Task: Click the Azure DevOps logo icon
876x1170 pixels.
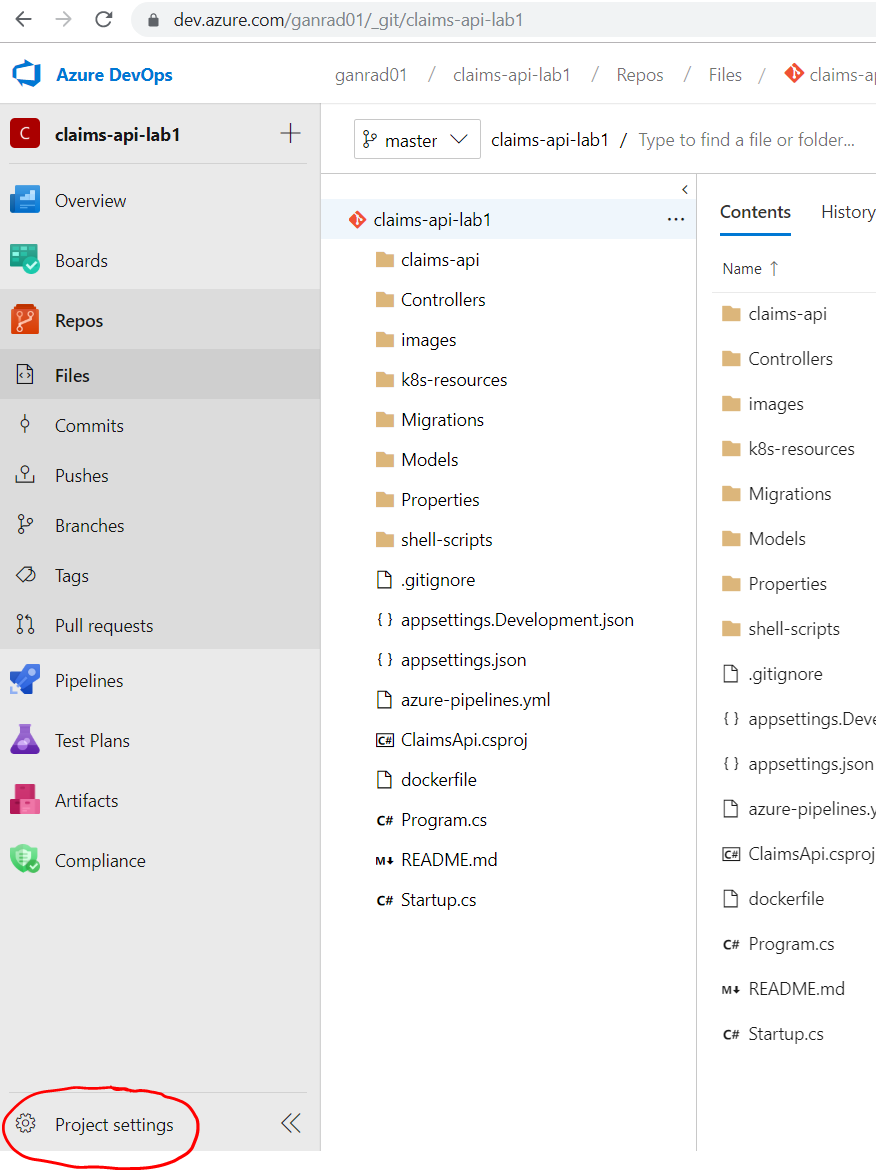Action: (27, 74)
